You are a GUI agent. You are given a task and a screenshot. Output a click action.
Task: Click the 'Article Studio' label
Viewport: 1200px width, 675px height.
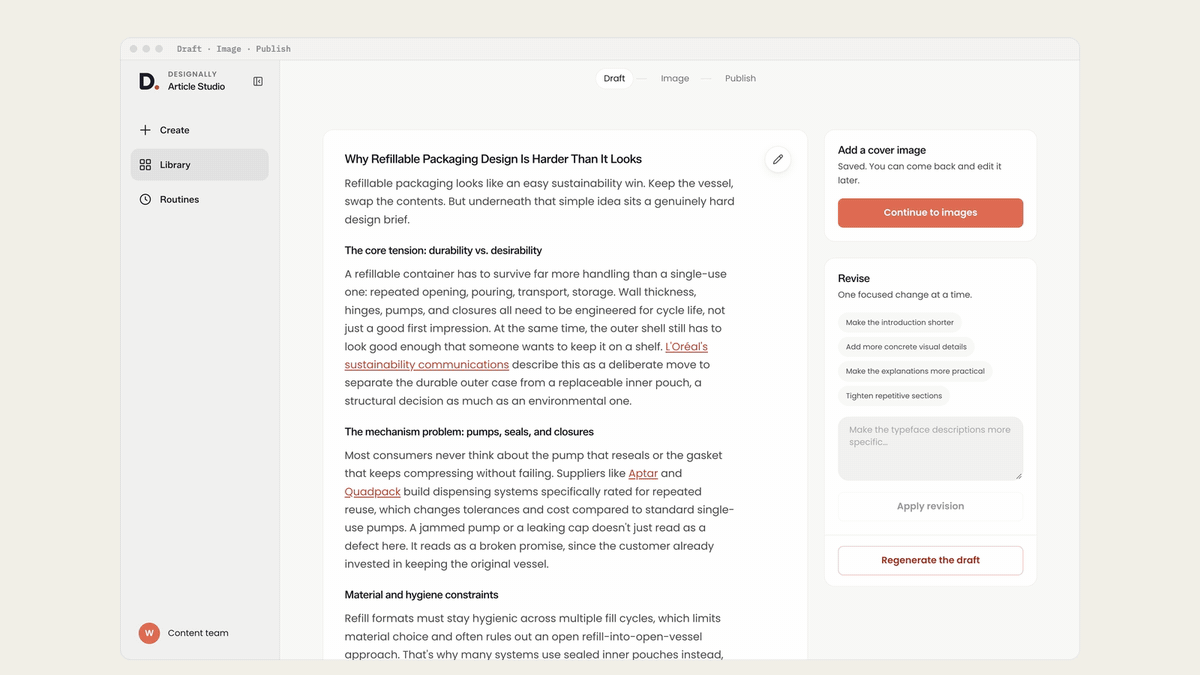tap(196, 87)
